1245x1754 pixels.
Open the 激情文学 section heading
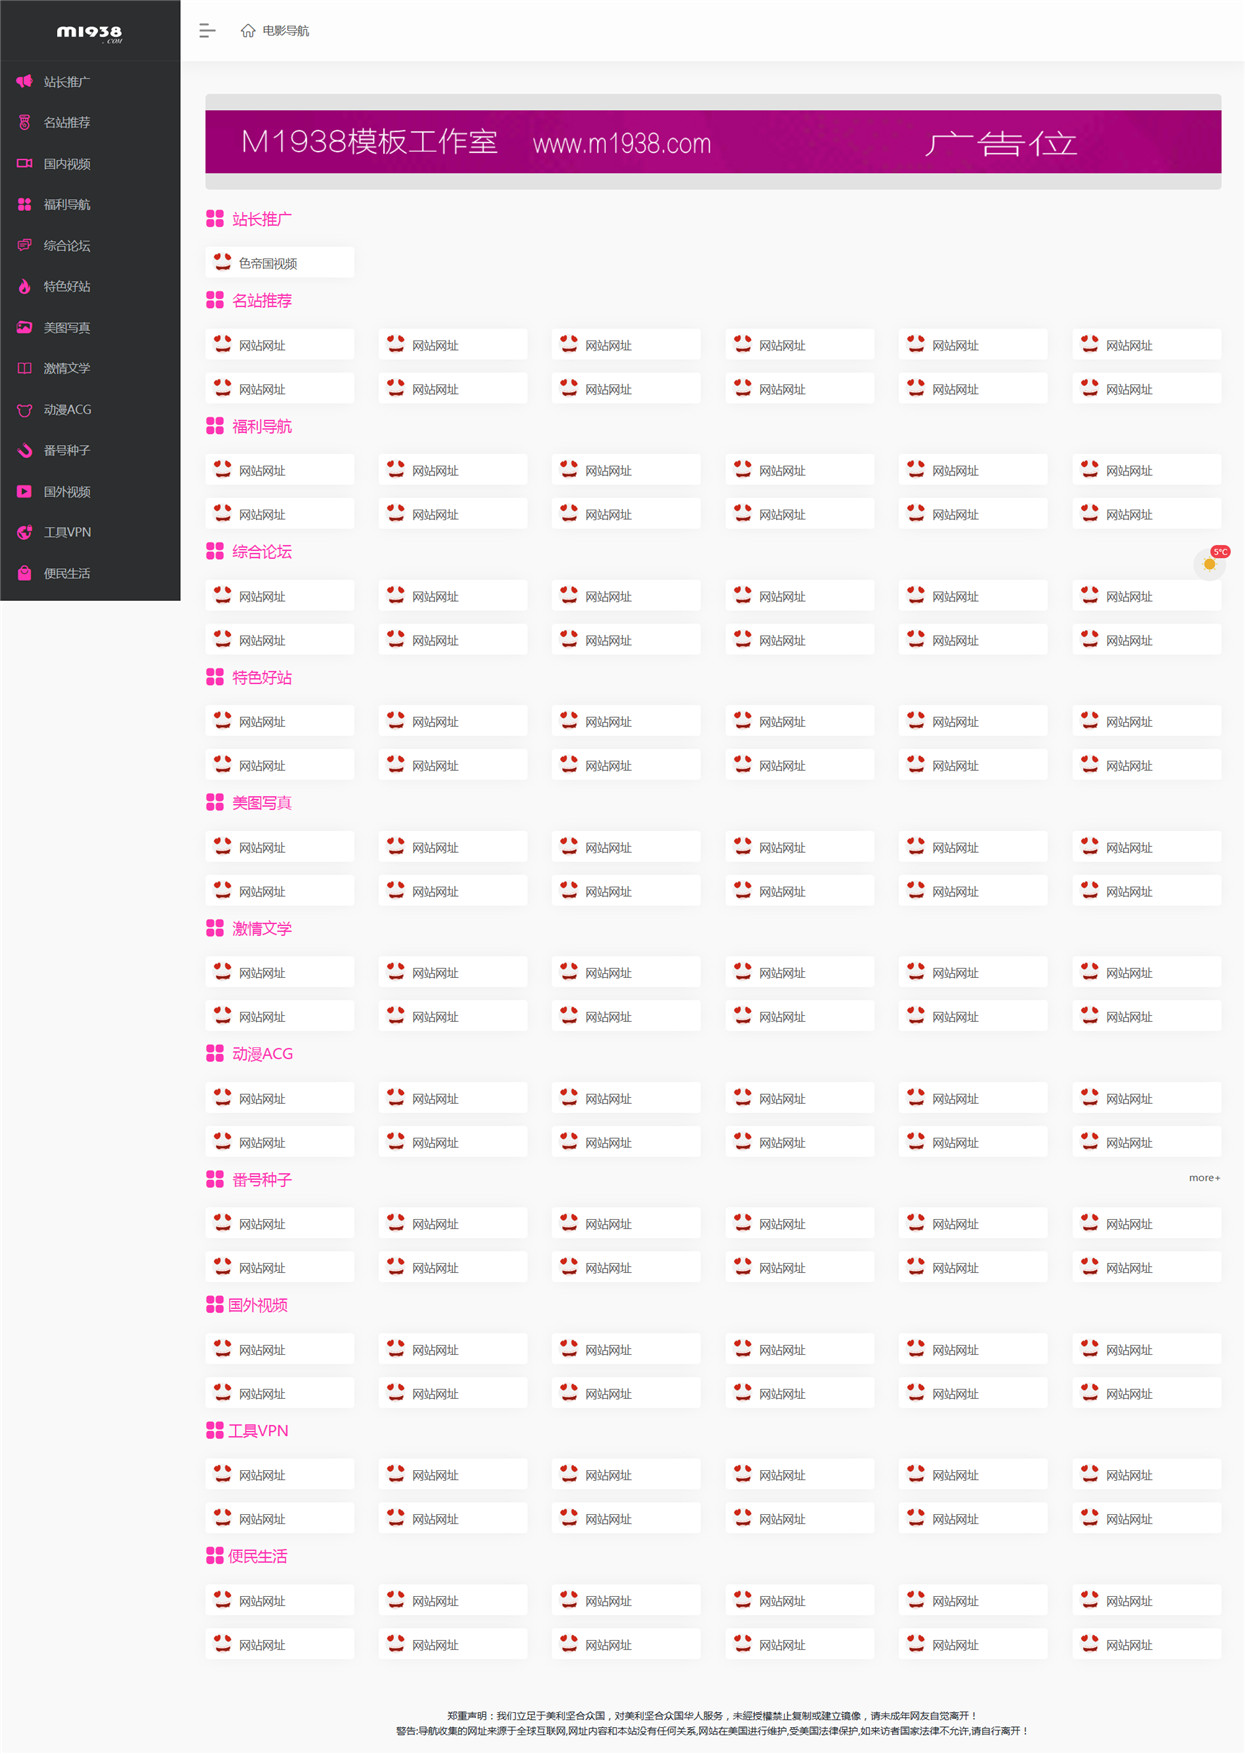pyautogui.click(x=262, y=929)
